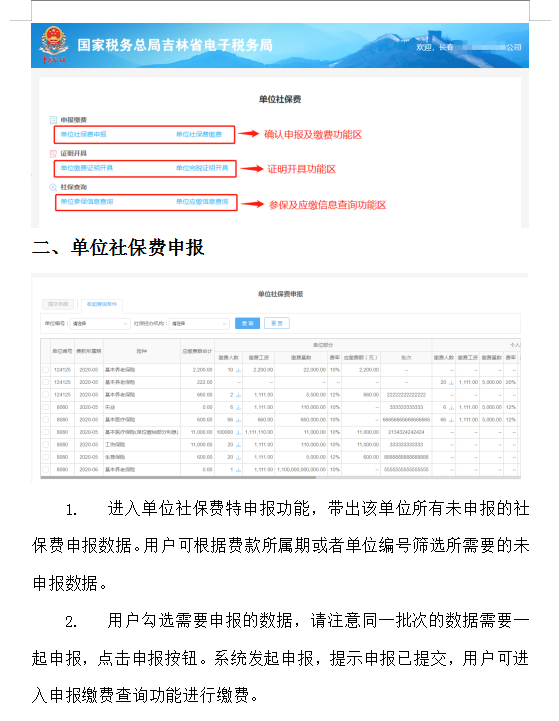This screenshot has width=559, height=721.
Task: Click batch cell 22222222222222
Action: pyautogui.click(x=406, y=395)
